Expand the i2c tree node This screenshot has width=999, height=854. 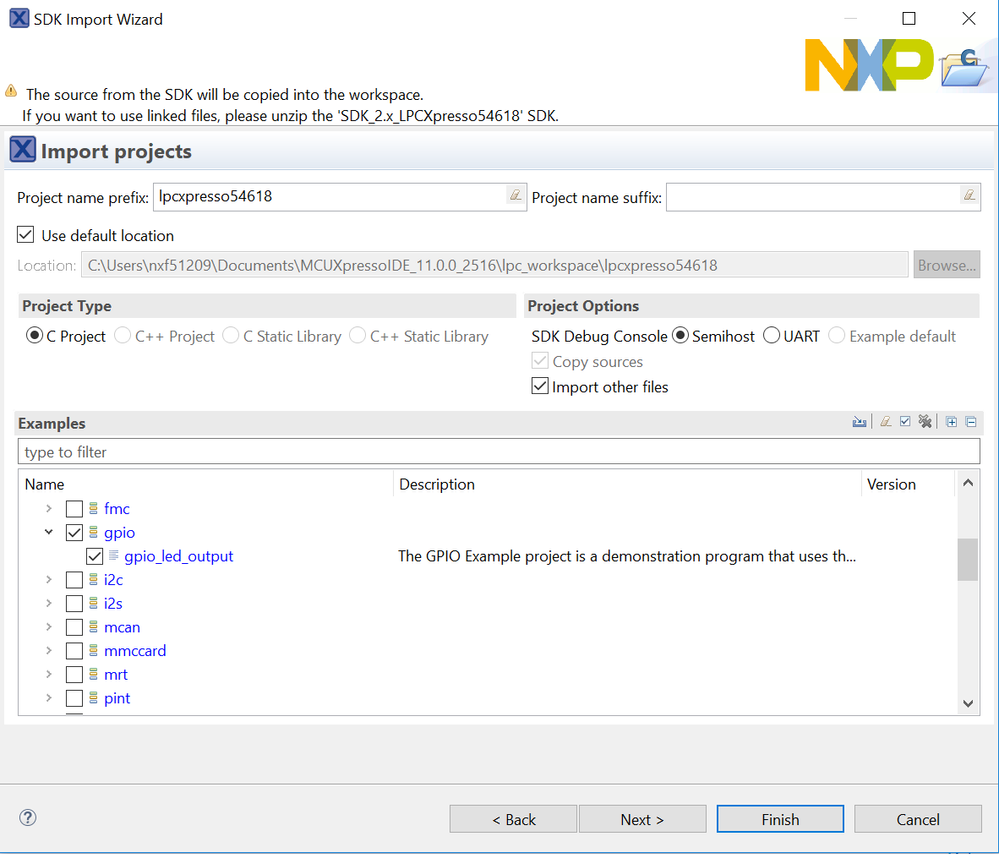[48, 579]
